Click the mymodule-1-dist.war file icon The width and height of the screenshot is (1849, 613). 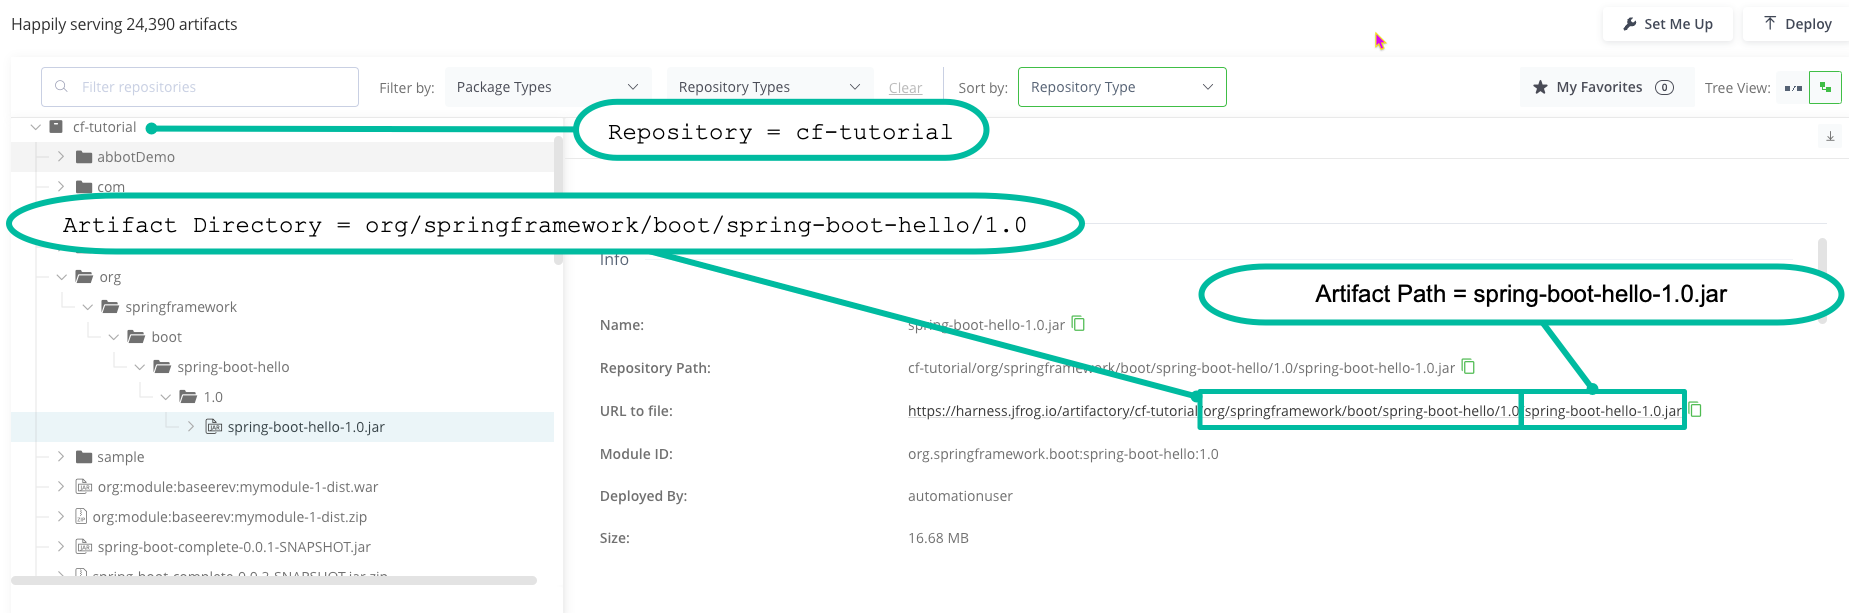click(x=84, y=487)
